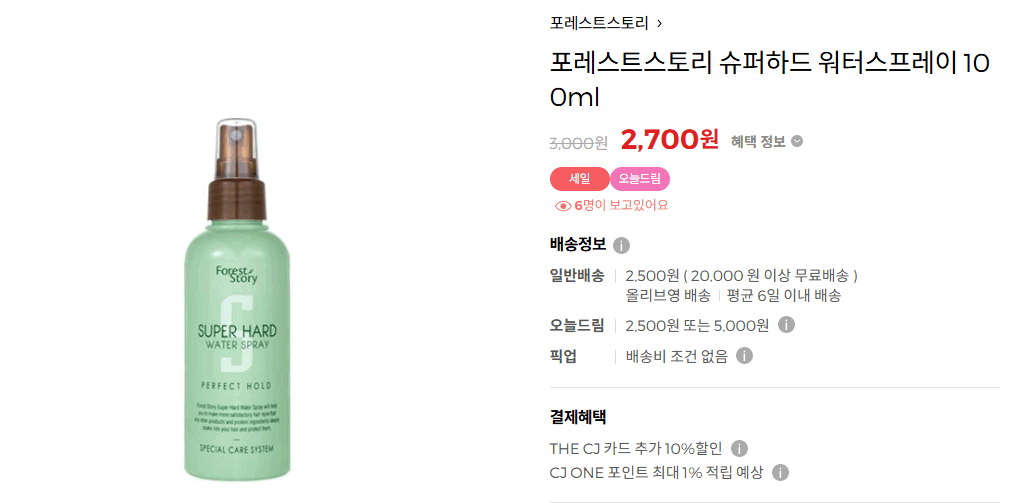The width and height of the screenshot is (1020, 503).
Task: Click the crossed-out 3,000원 original price
Action: click(x=578, y=142)
